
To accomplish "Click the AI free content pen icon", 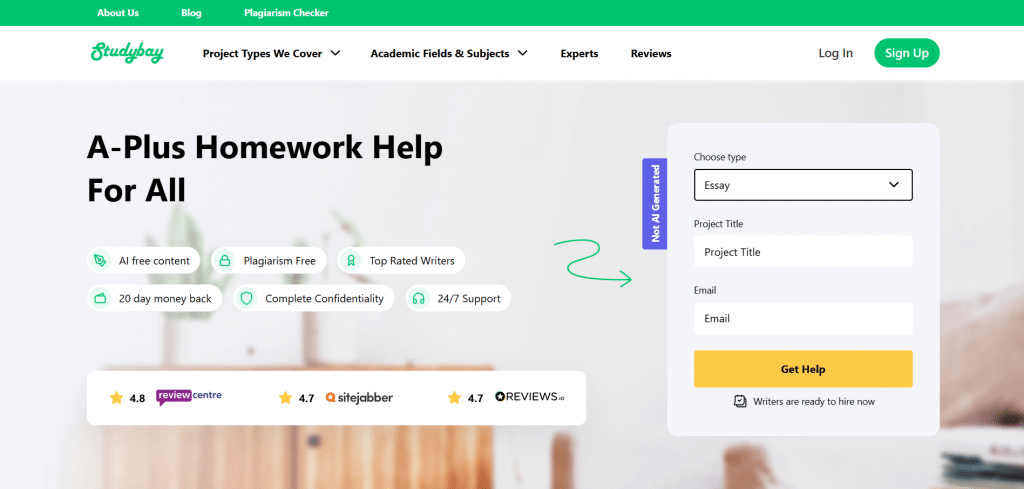I will [100, 260].
